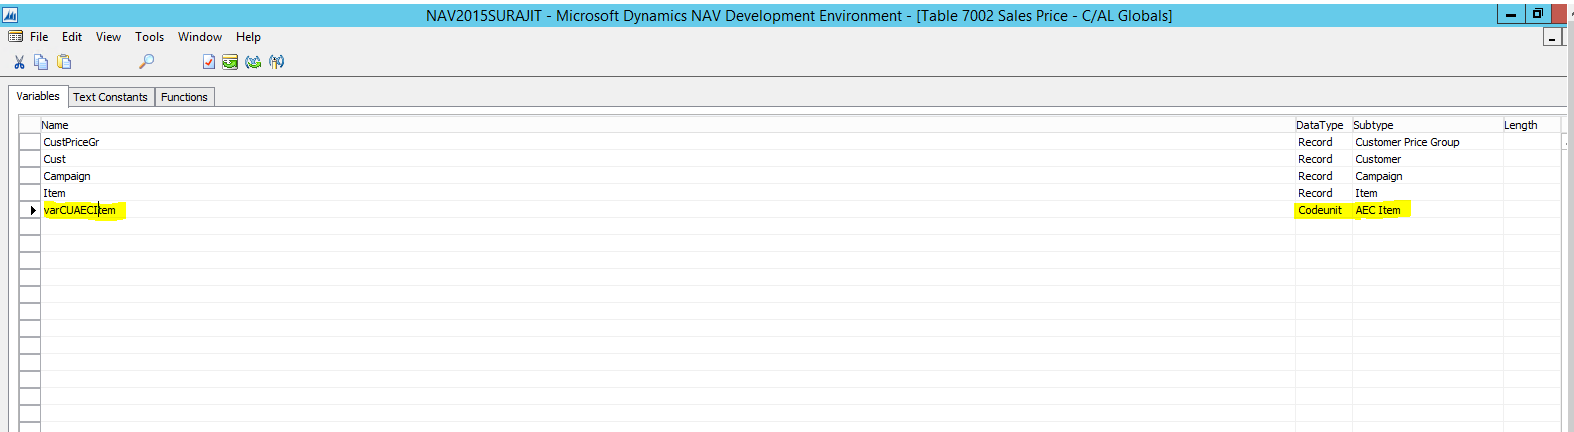Open the File menu

pyautogui.click(x=39, y=37)
